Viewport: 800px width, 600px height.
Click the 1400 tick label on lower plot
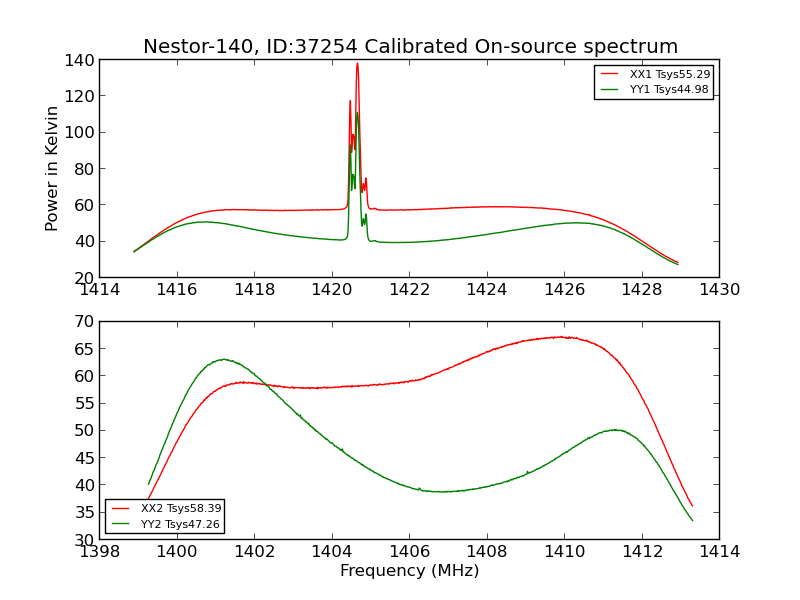[x=177, y=551]
